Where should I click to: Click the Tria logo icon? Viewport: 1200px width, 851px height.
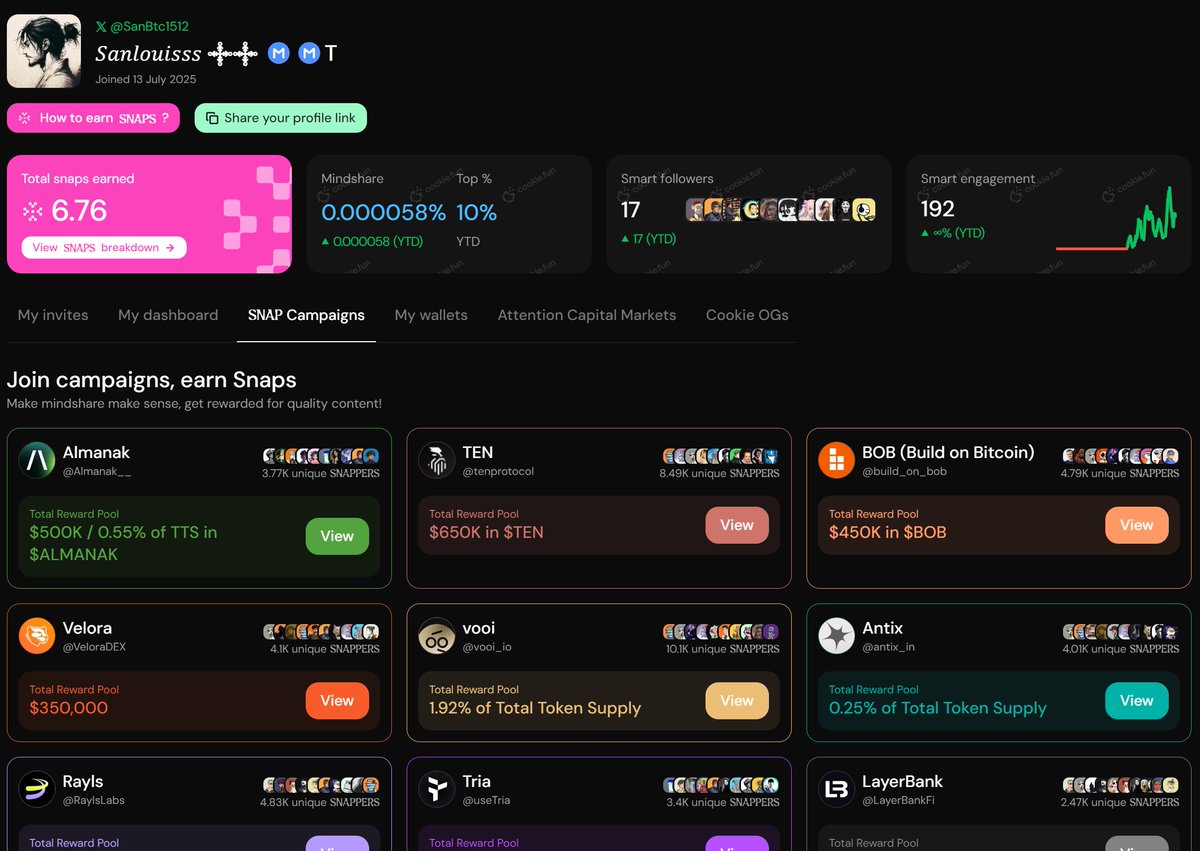(437, 789)
